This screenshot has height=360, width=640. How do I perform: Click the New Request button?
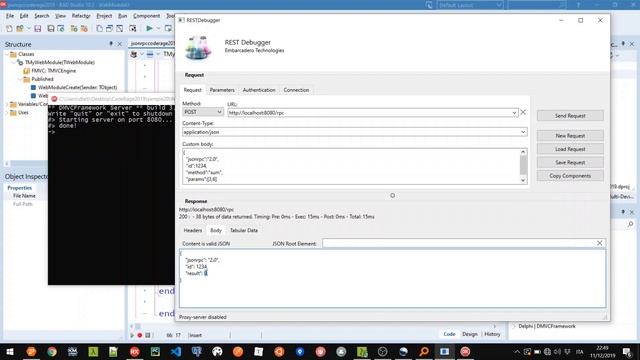pos(570,136)
